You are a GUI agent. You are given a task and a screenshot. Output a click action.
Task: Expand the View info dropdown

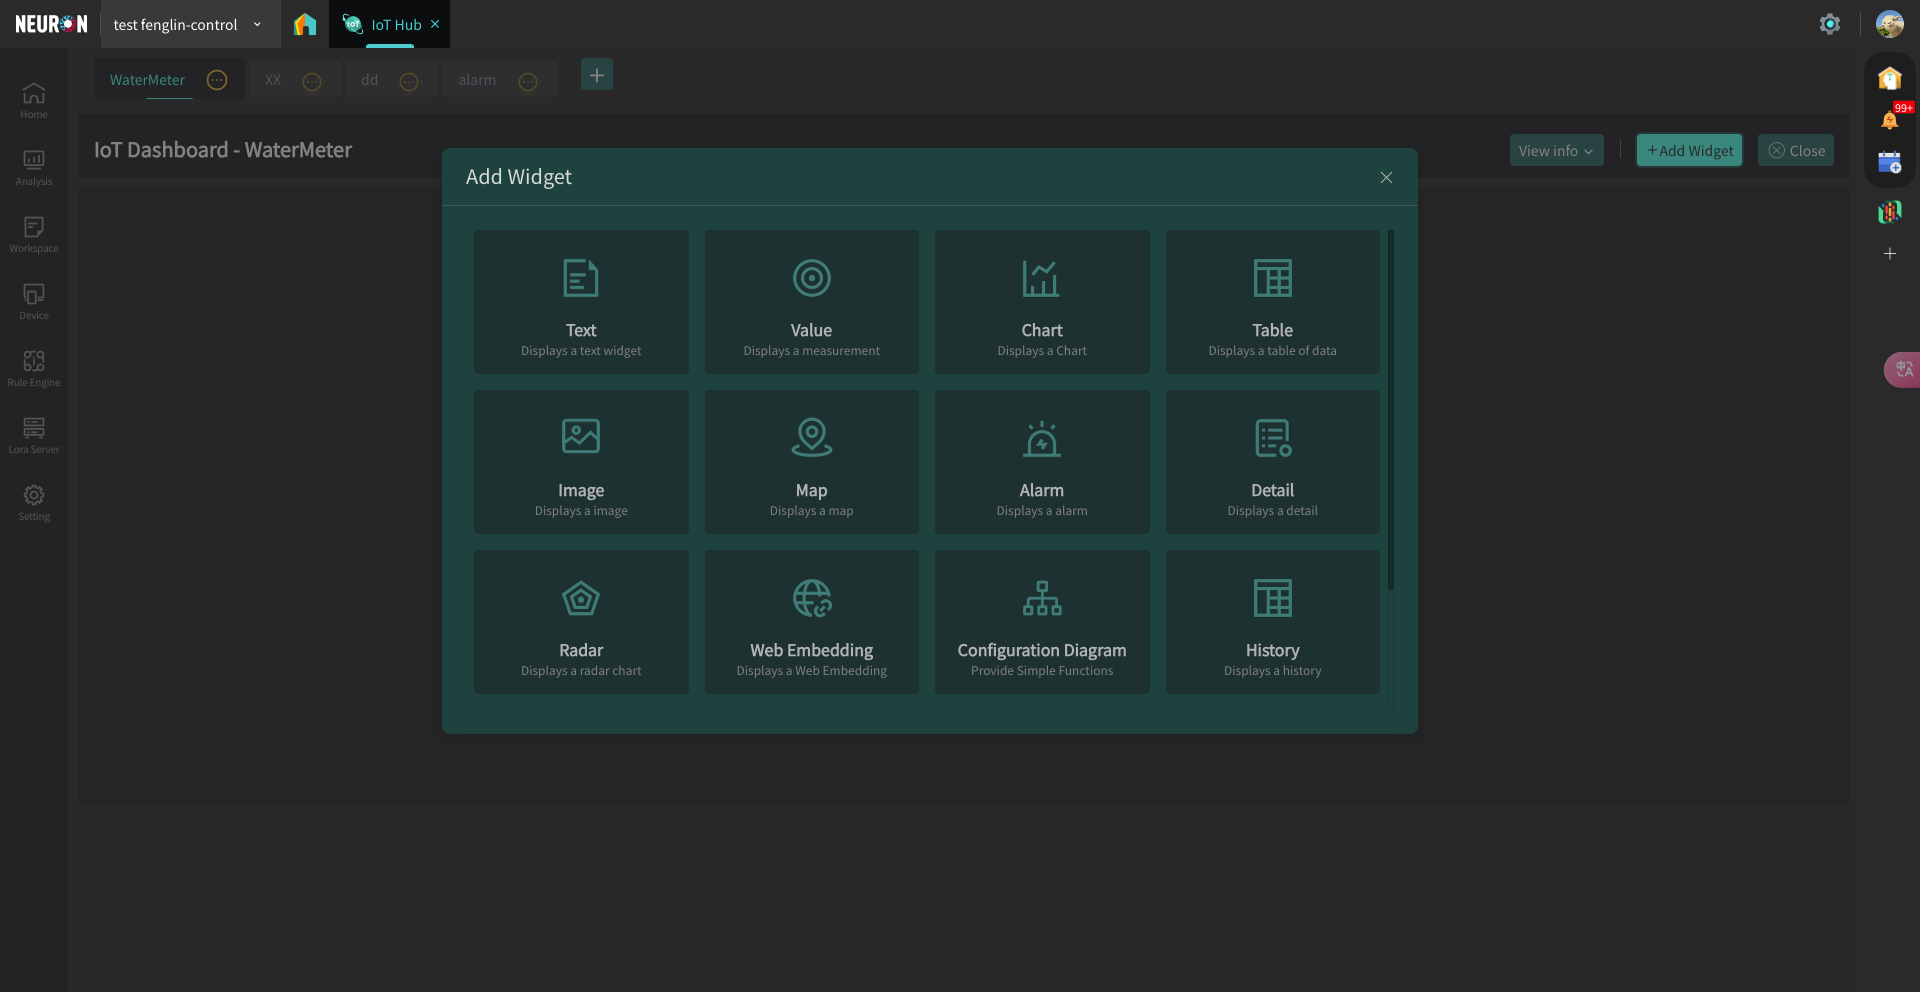[x=1556, y=150]
